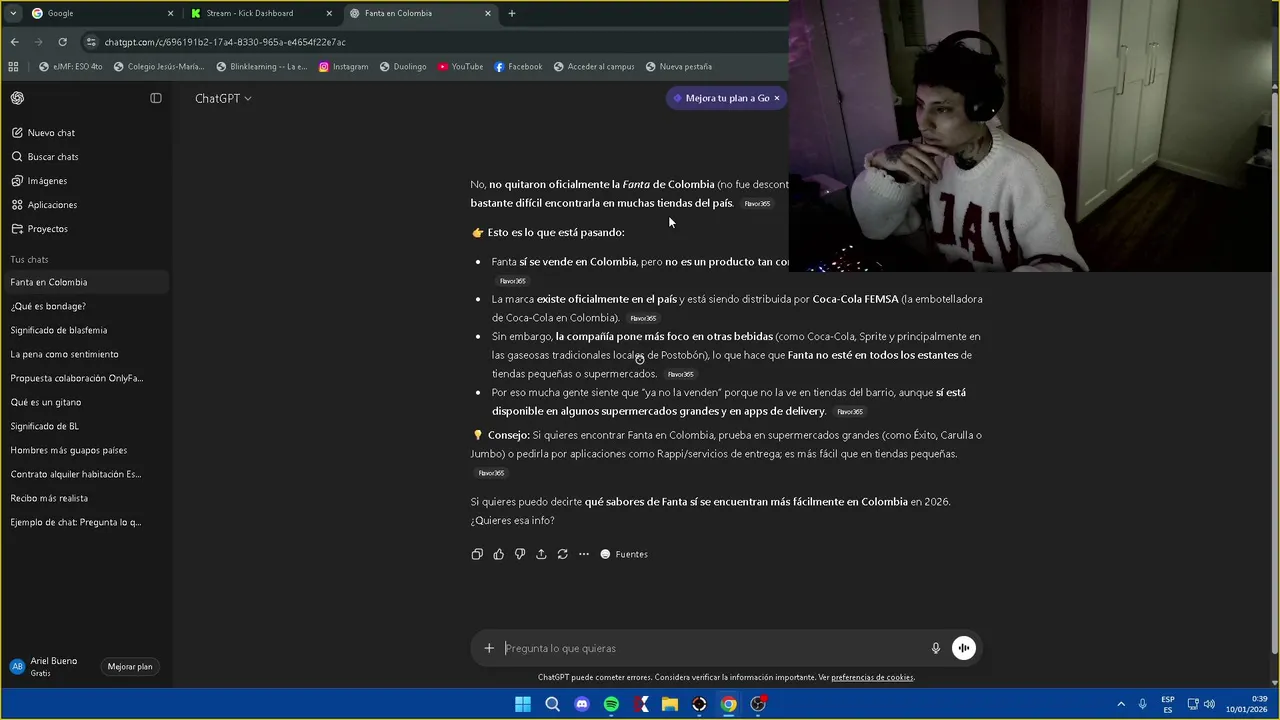The width and height of the screenshot is (1280, 720).
Task: Click the taskbar clock and date
Action: click(x=1246, y=704)
